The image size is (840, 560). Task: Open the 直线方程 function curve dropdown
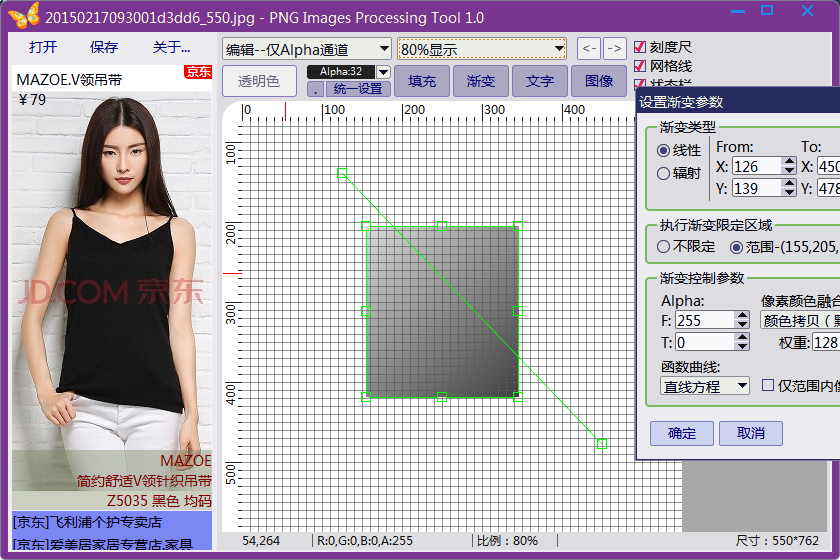click(705, 386)
